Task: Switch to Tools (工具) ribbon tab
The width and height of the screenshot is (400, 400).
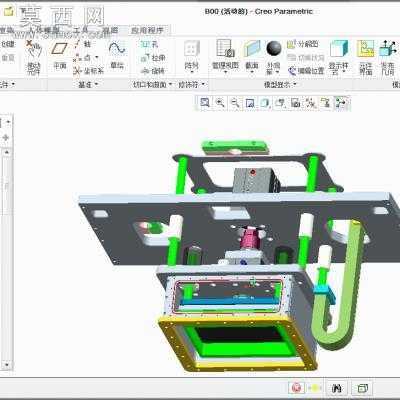Action: pos(80,31)
